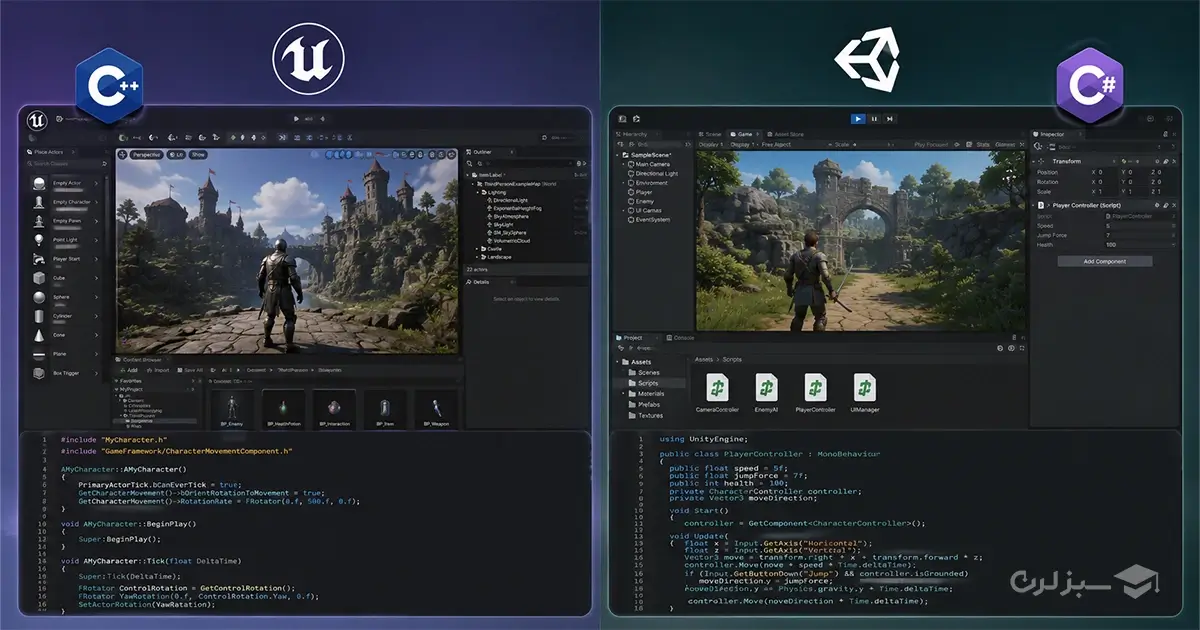1200x630 pixels.
Task: Switch to the Outliner tab in Unreal
Action: pyautogui.click(x=490, y=152)
